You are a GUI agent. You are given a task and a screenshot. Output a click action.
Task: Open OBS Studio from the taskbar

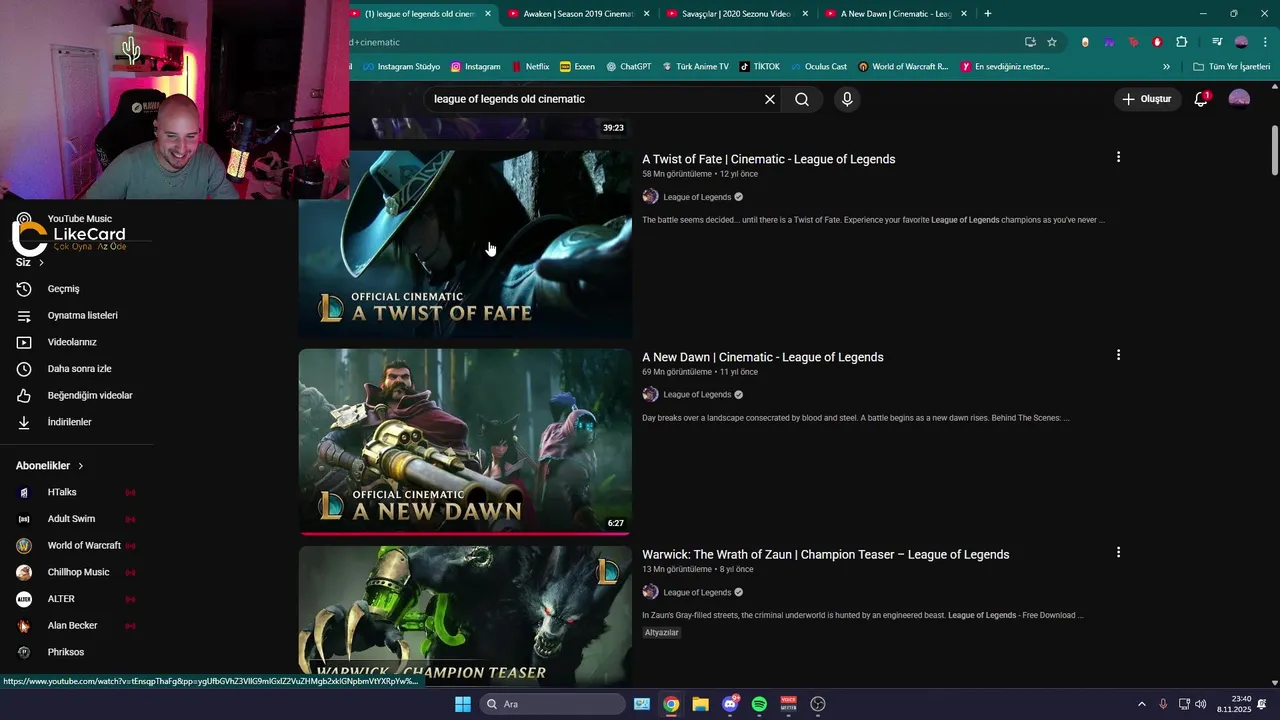point(818,704)
